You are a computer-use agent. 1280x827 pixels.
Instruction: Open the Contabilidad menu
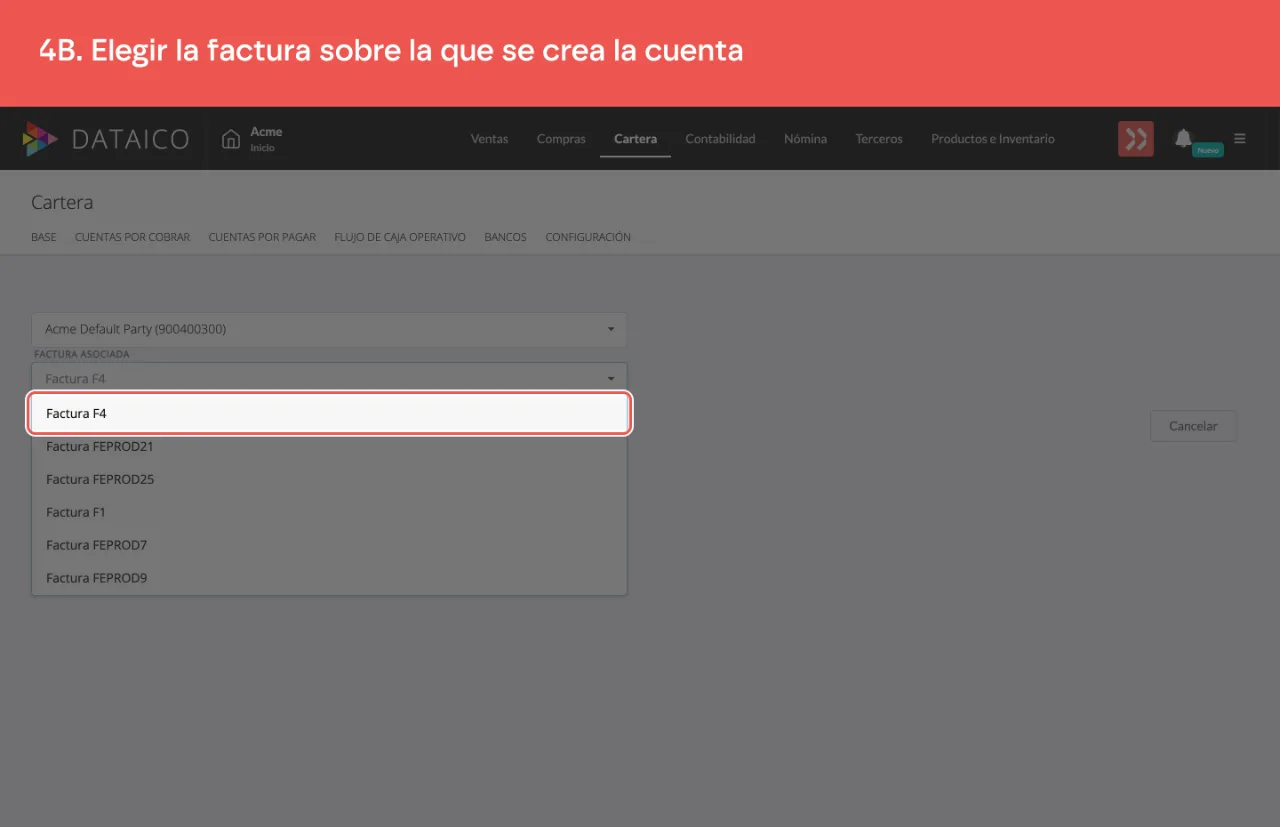coord(720,139)
